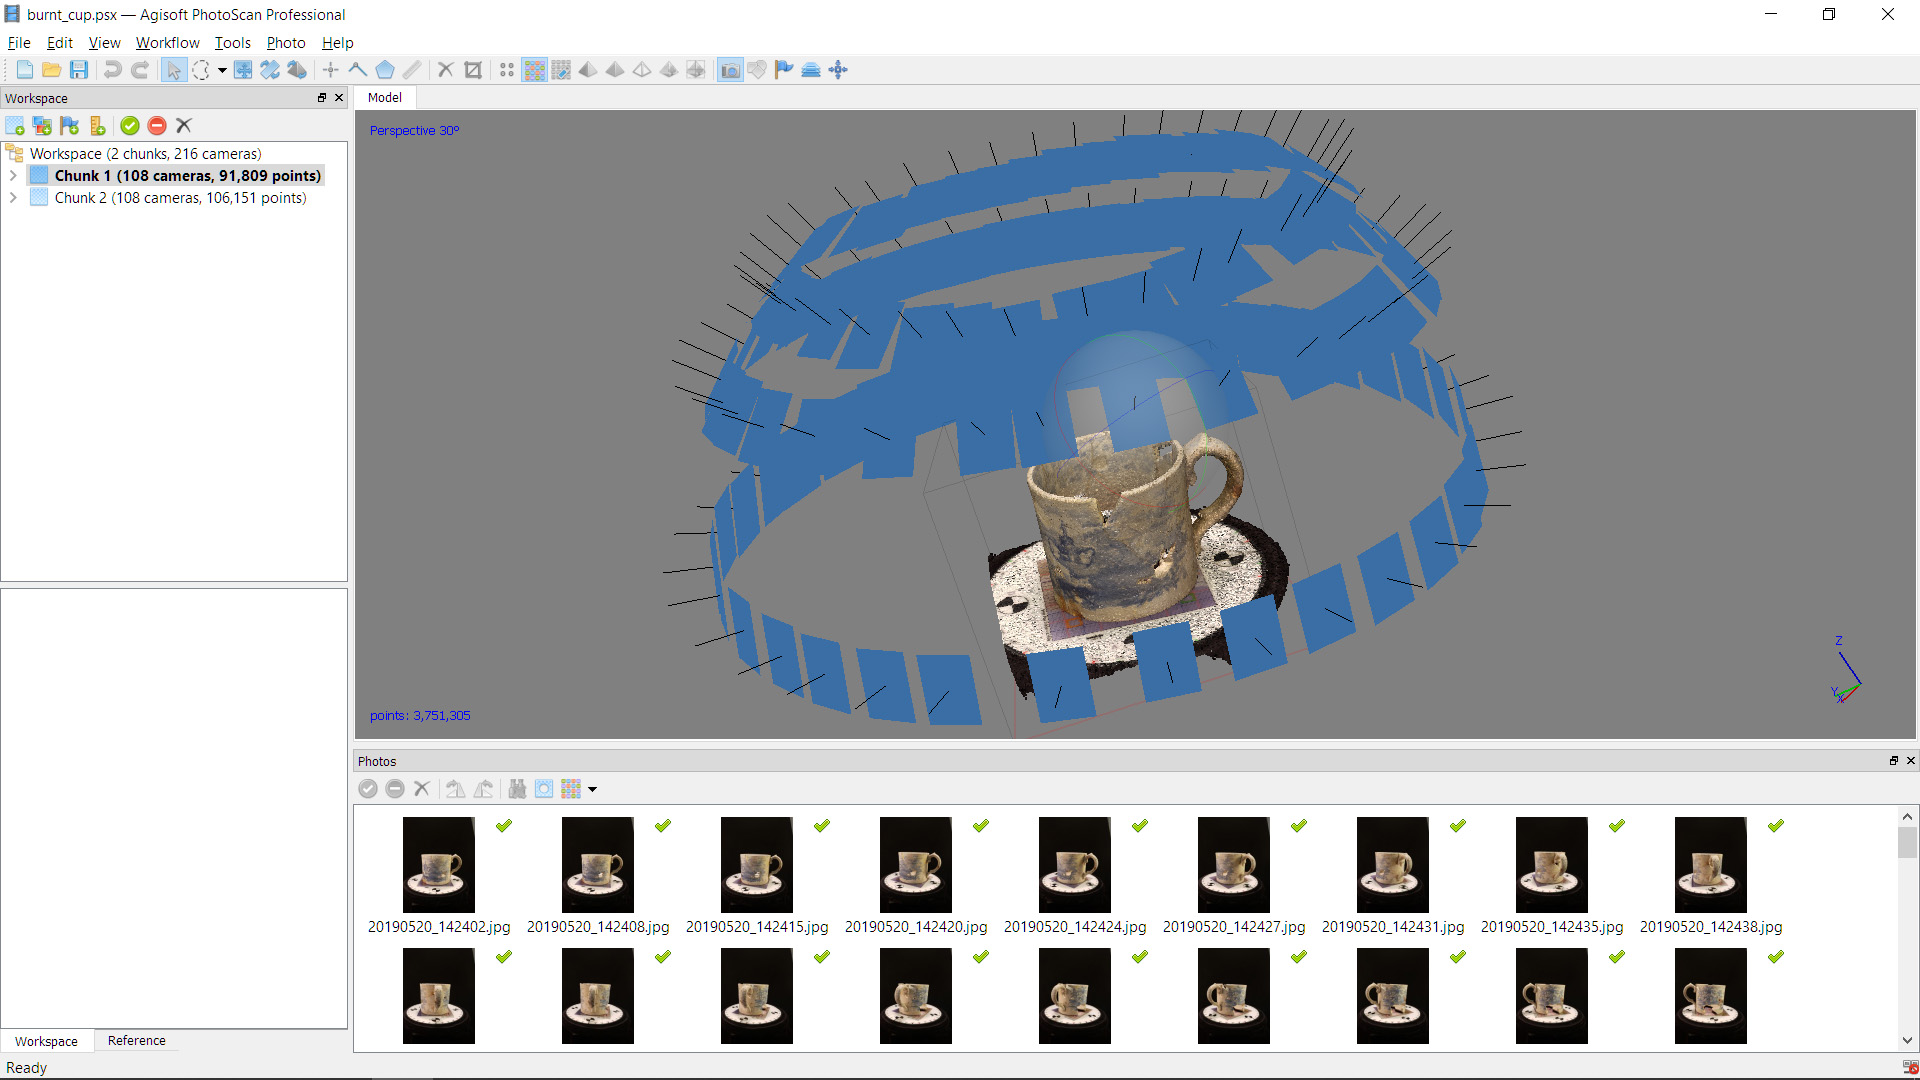Viewport: 1920px width, 1080px height.
Task: Click the Enable Cameras green checkmark
Action: pos(130,126)
